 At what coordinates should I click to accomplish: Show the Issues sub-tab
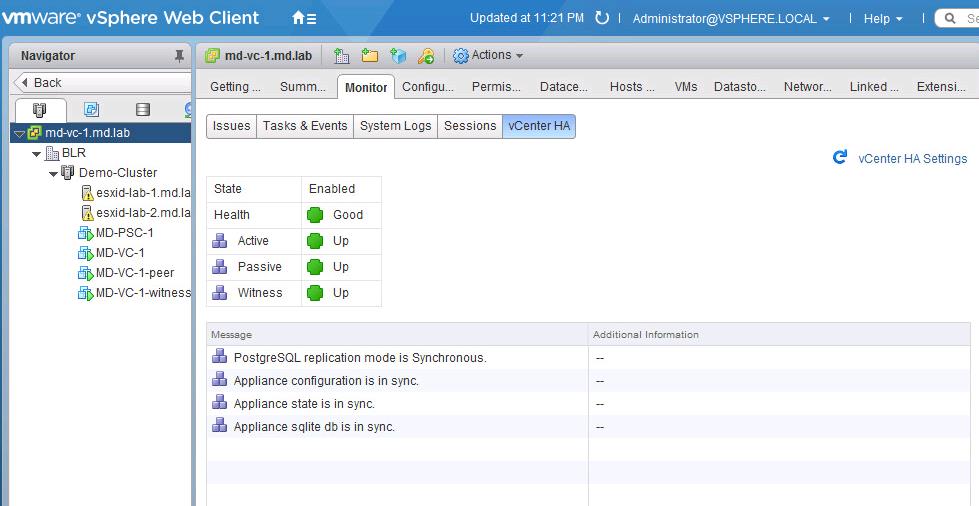pyautogui.click(x=232, y=126)
